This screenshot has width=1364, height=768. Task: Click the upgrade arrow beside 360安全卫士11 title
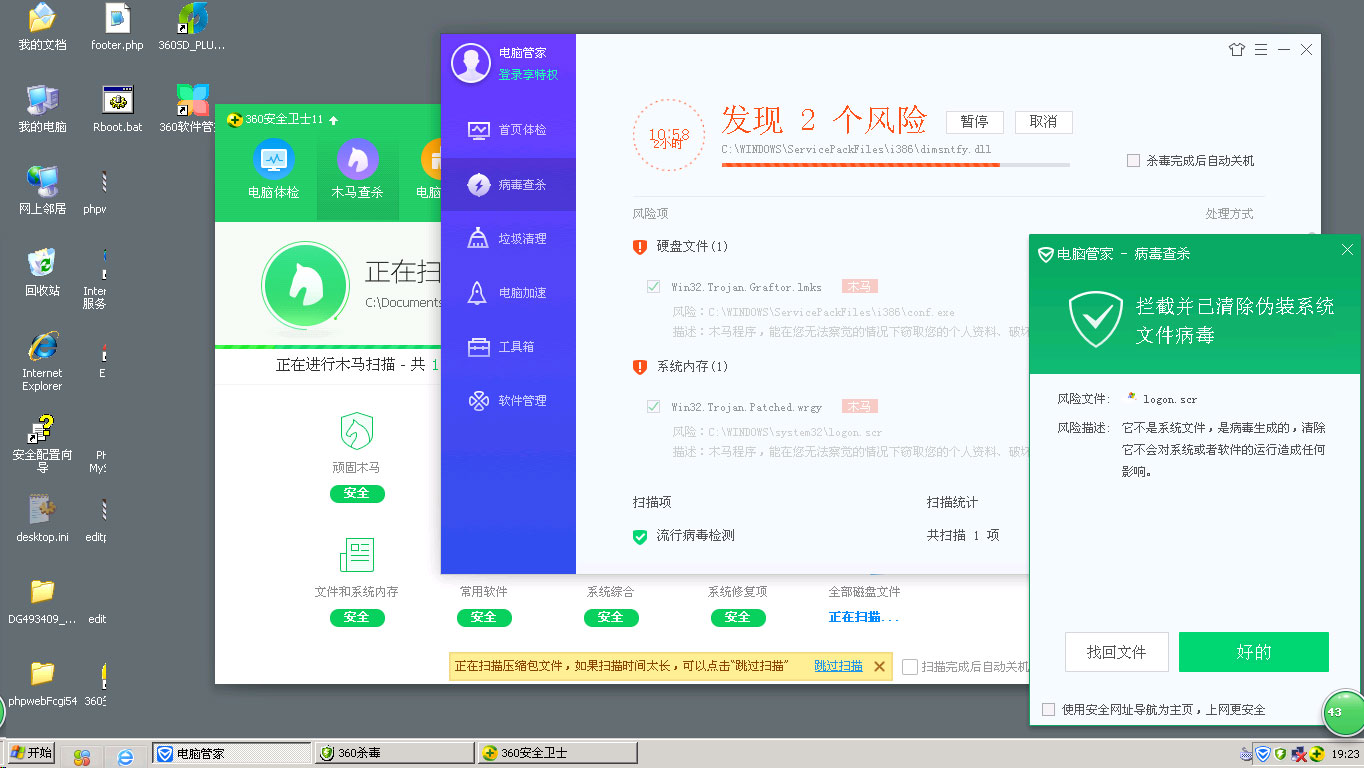pos(334,120)
